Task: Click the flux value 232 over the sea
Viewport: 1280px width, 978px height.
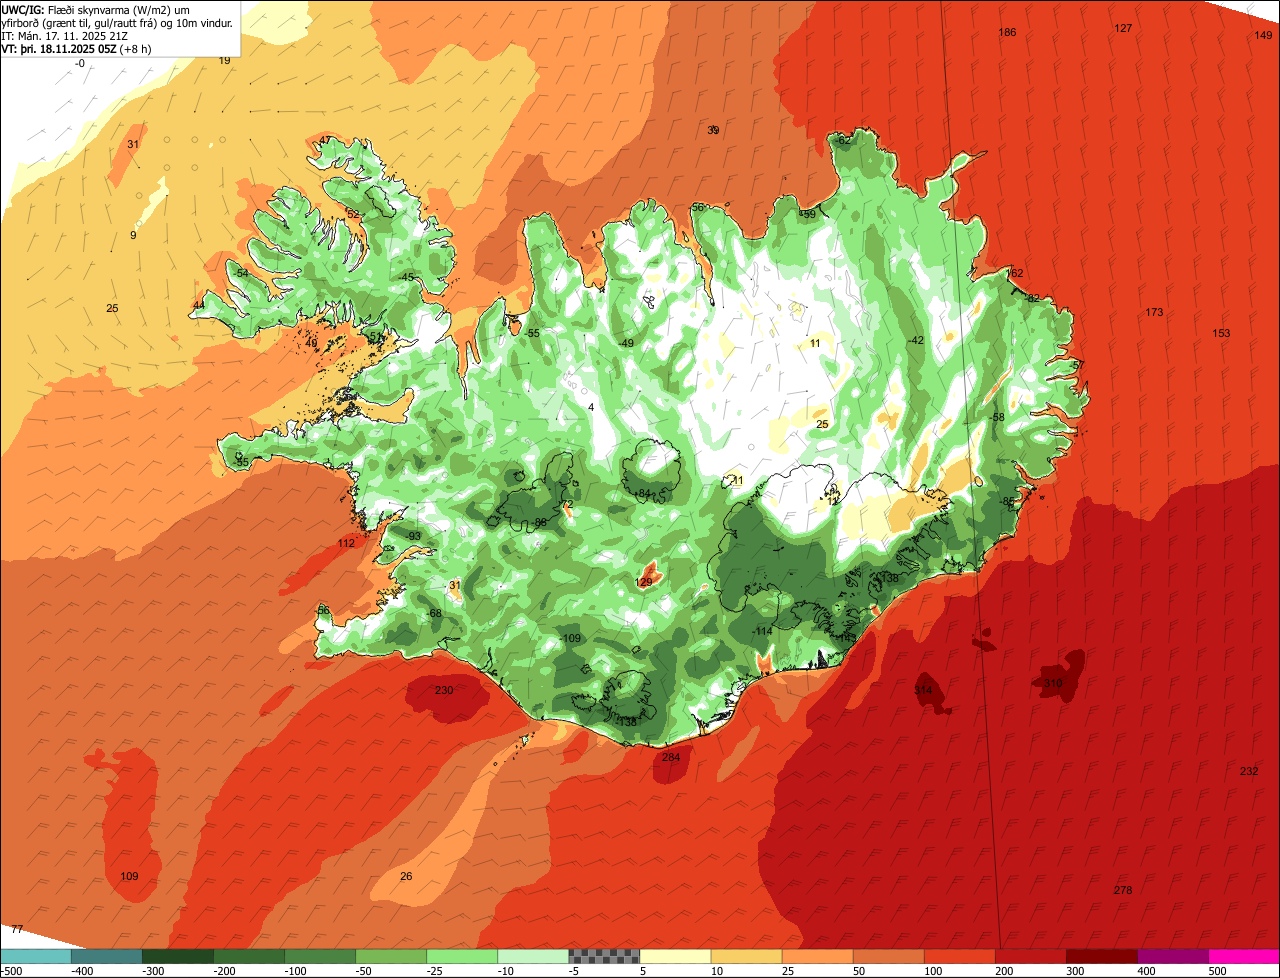Action: (1249, 771)
